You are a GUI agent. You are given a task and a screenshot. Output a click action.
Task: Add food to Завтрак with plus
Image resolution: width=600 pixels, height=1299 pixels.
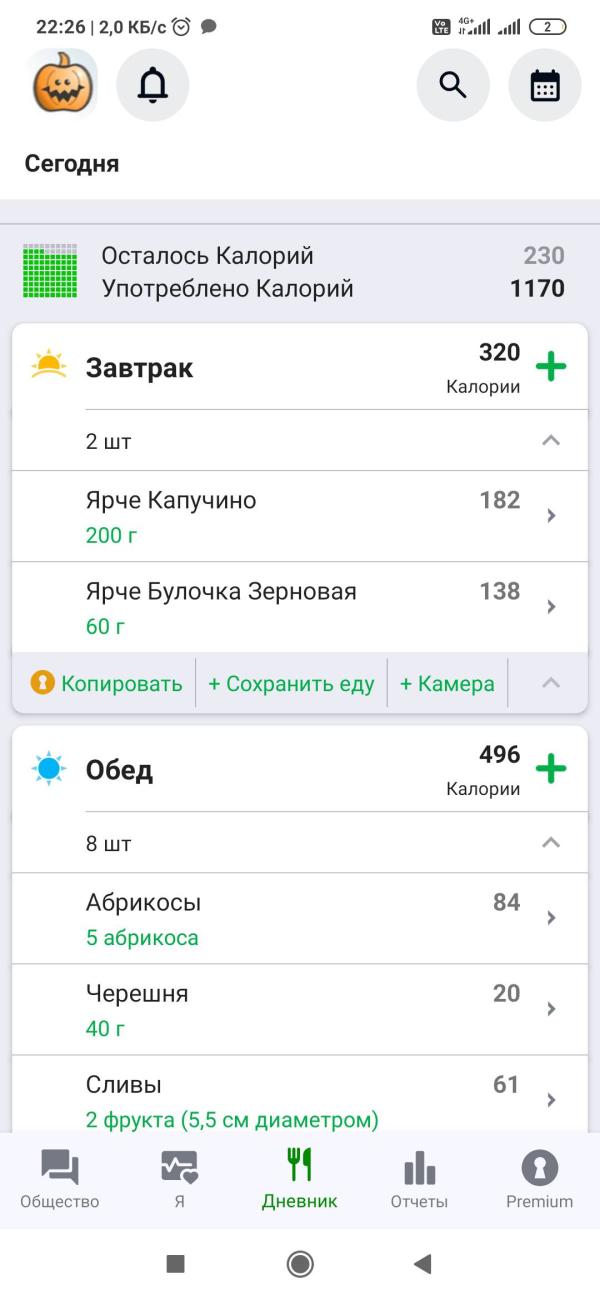[x=551, y=366]
